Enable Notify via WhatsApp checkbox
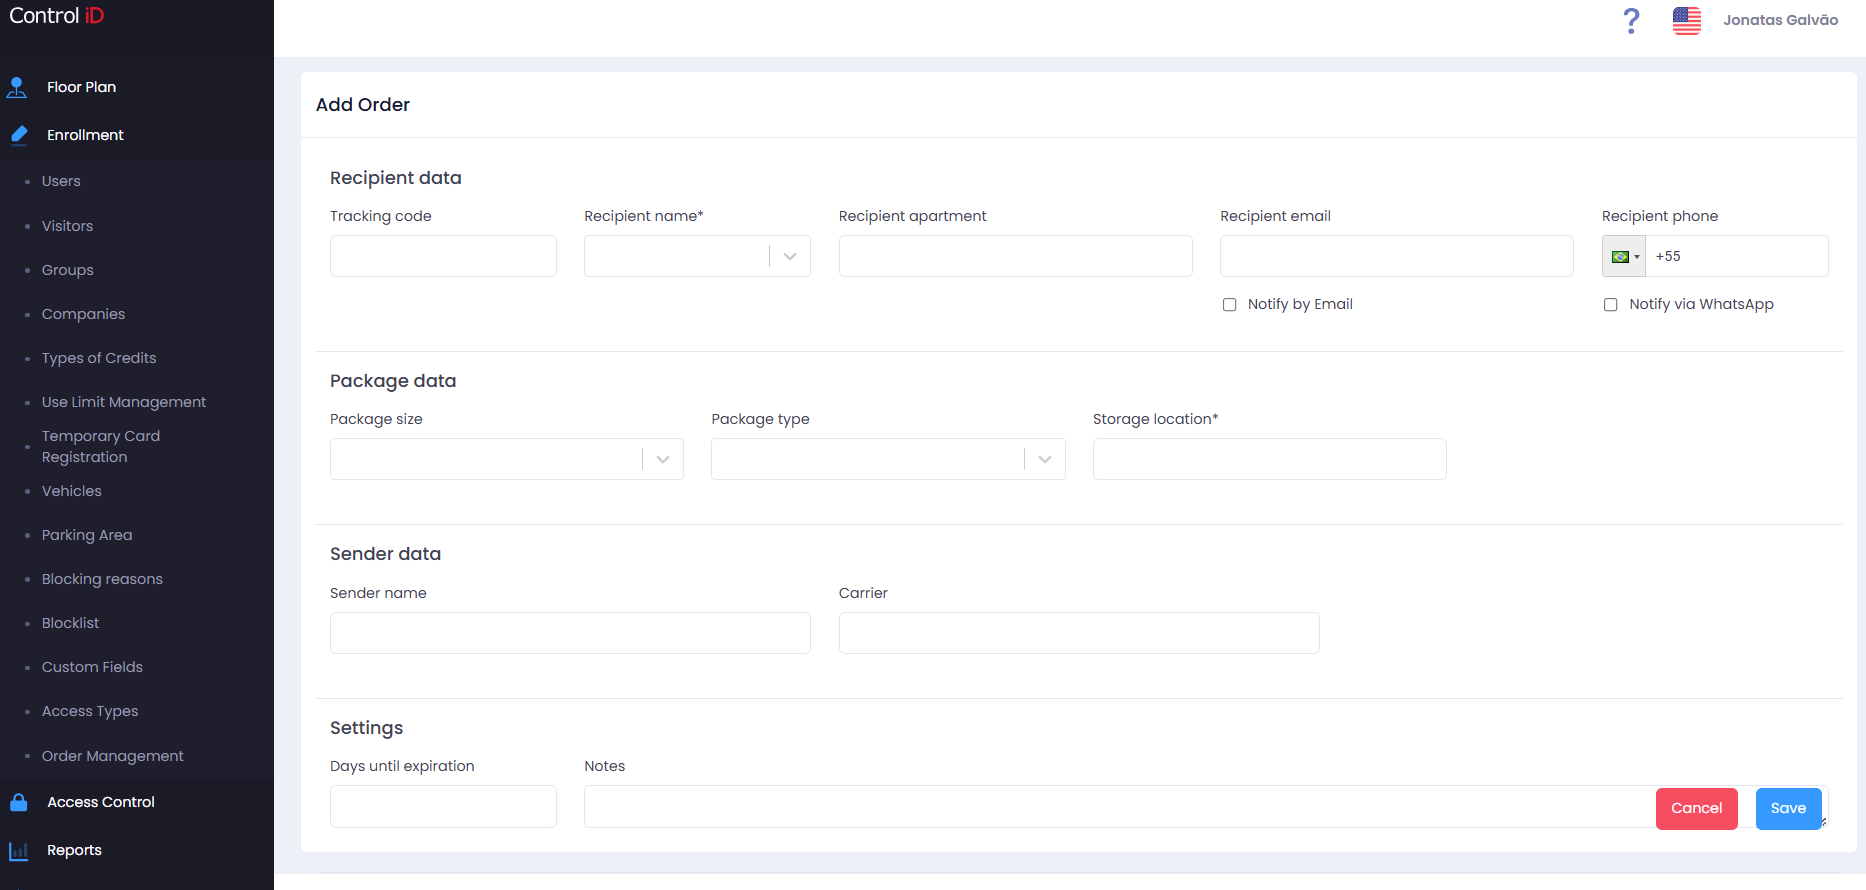The width and height of the screenshot is (1866, 890). click(1610, 305)
